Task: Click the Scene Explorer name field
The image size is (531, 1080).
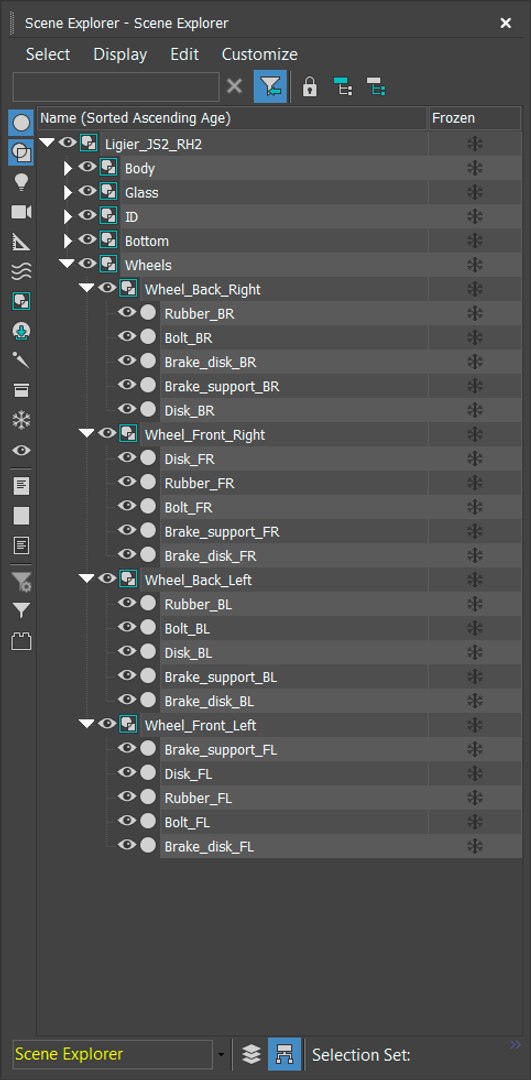Action: [112, 1055]
